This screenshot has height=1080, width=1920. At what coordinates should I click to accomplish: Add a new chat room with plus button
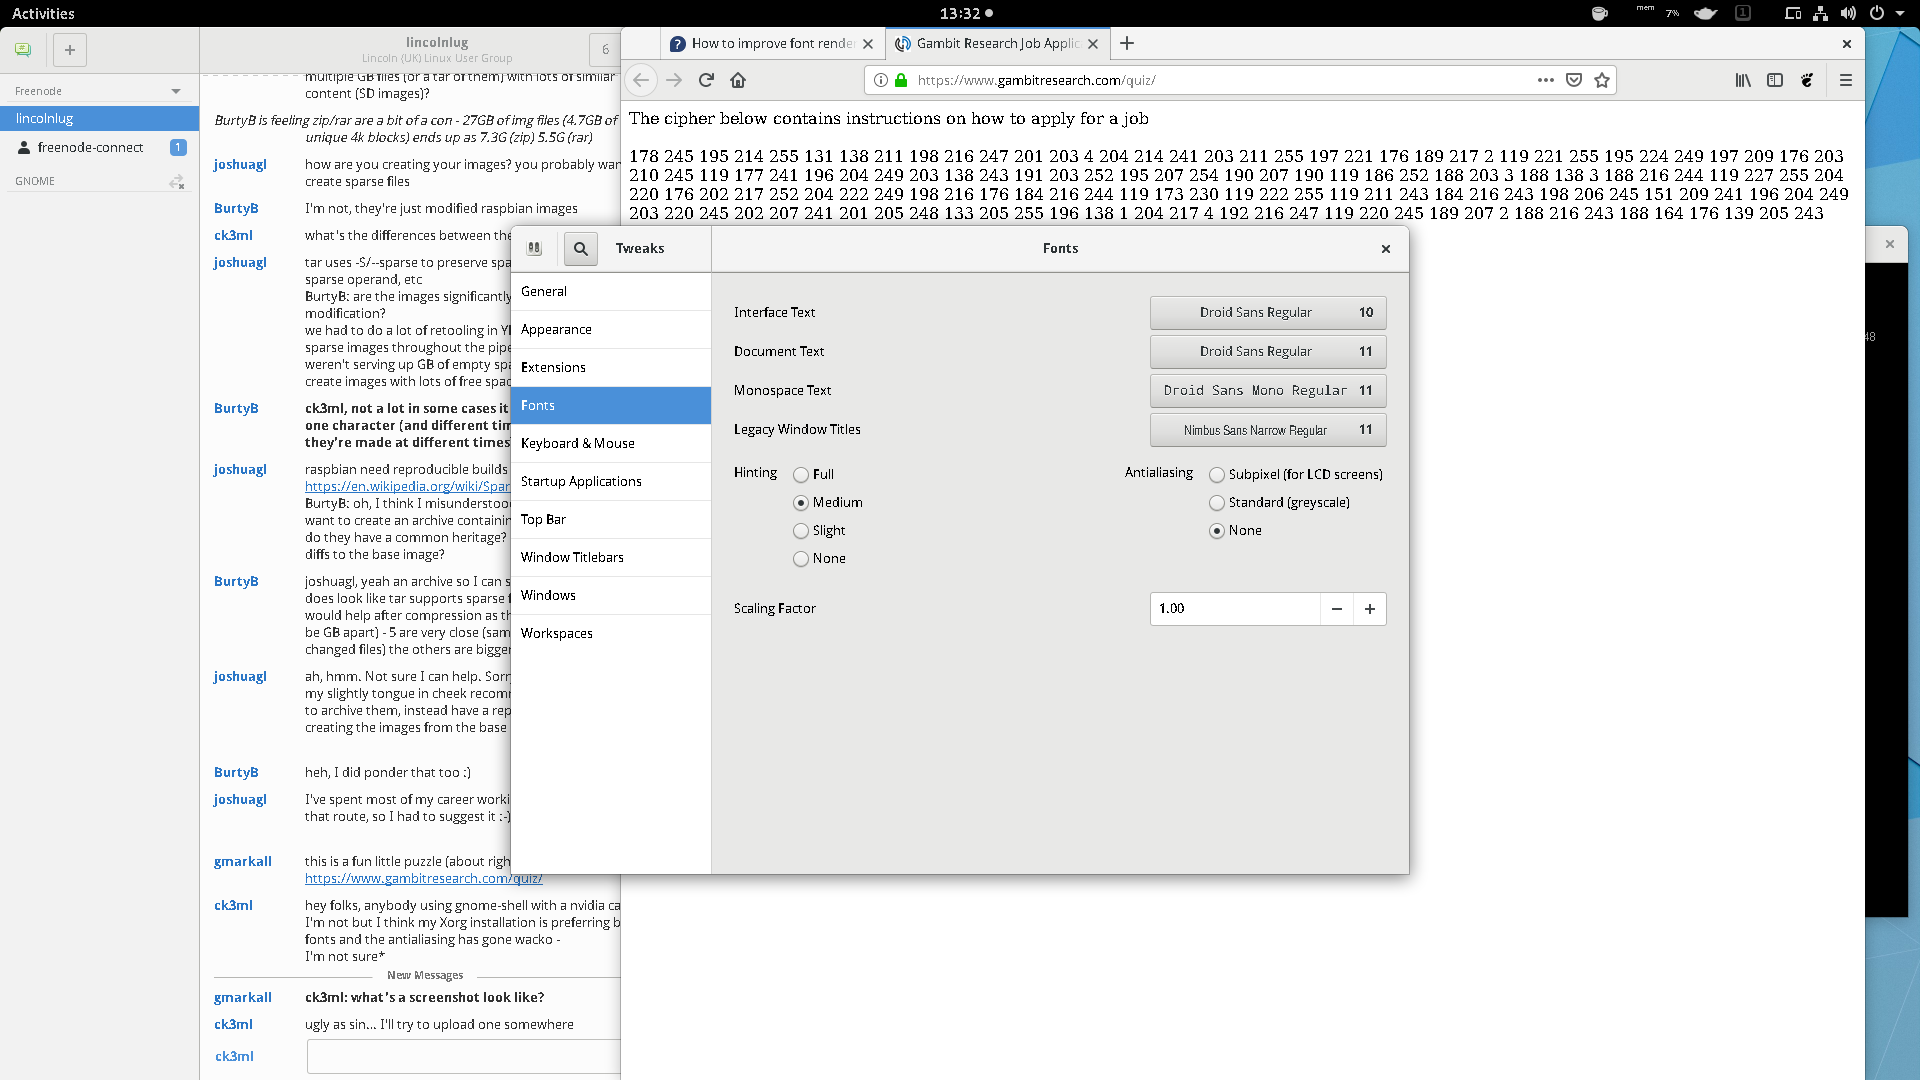click(70, 50)
